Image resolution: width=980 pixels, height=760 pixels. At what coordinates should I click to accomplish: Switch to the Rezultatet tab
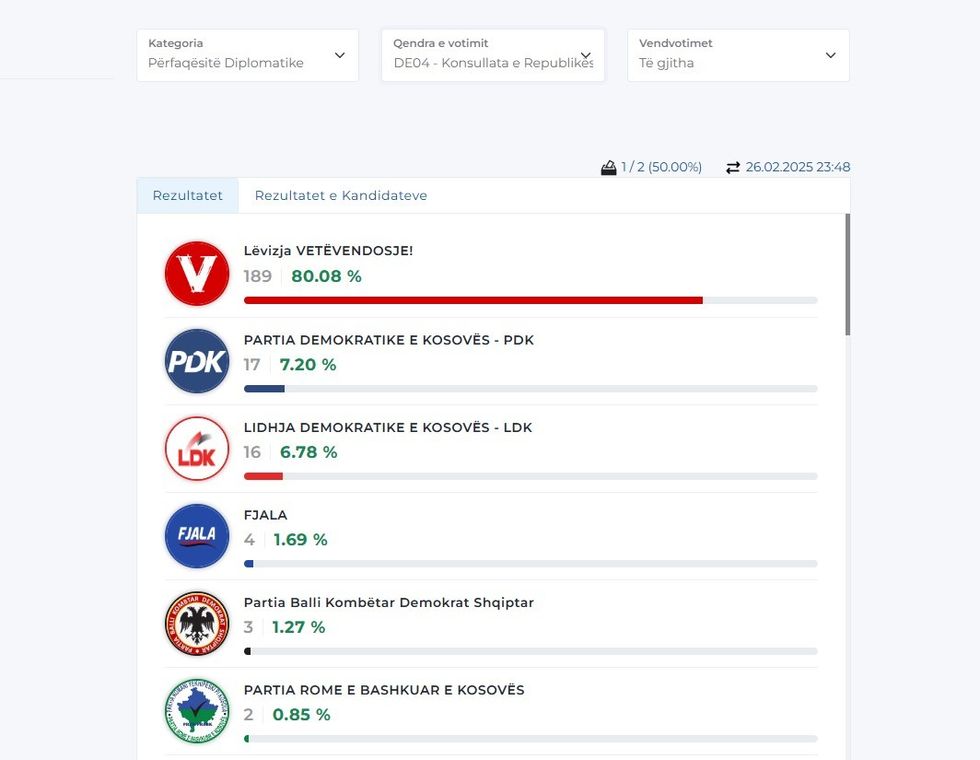coord(187,195)
